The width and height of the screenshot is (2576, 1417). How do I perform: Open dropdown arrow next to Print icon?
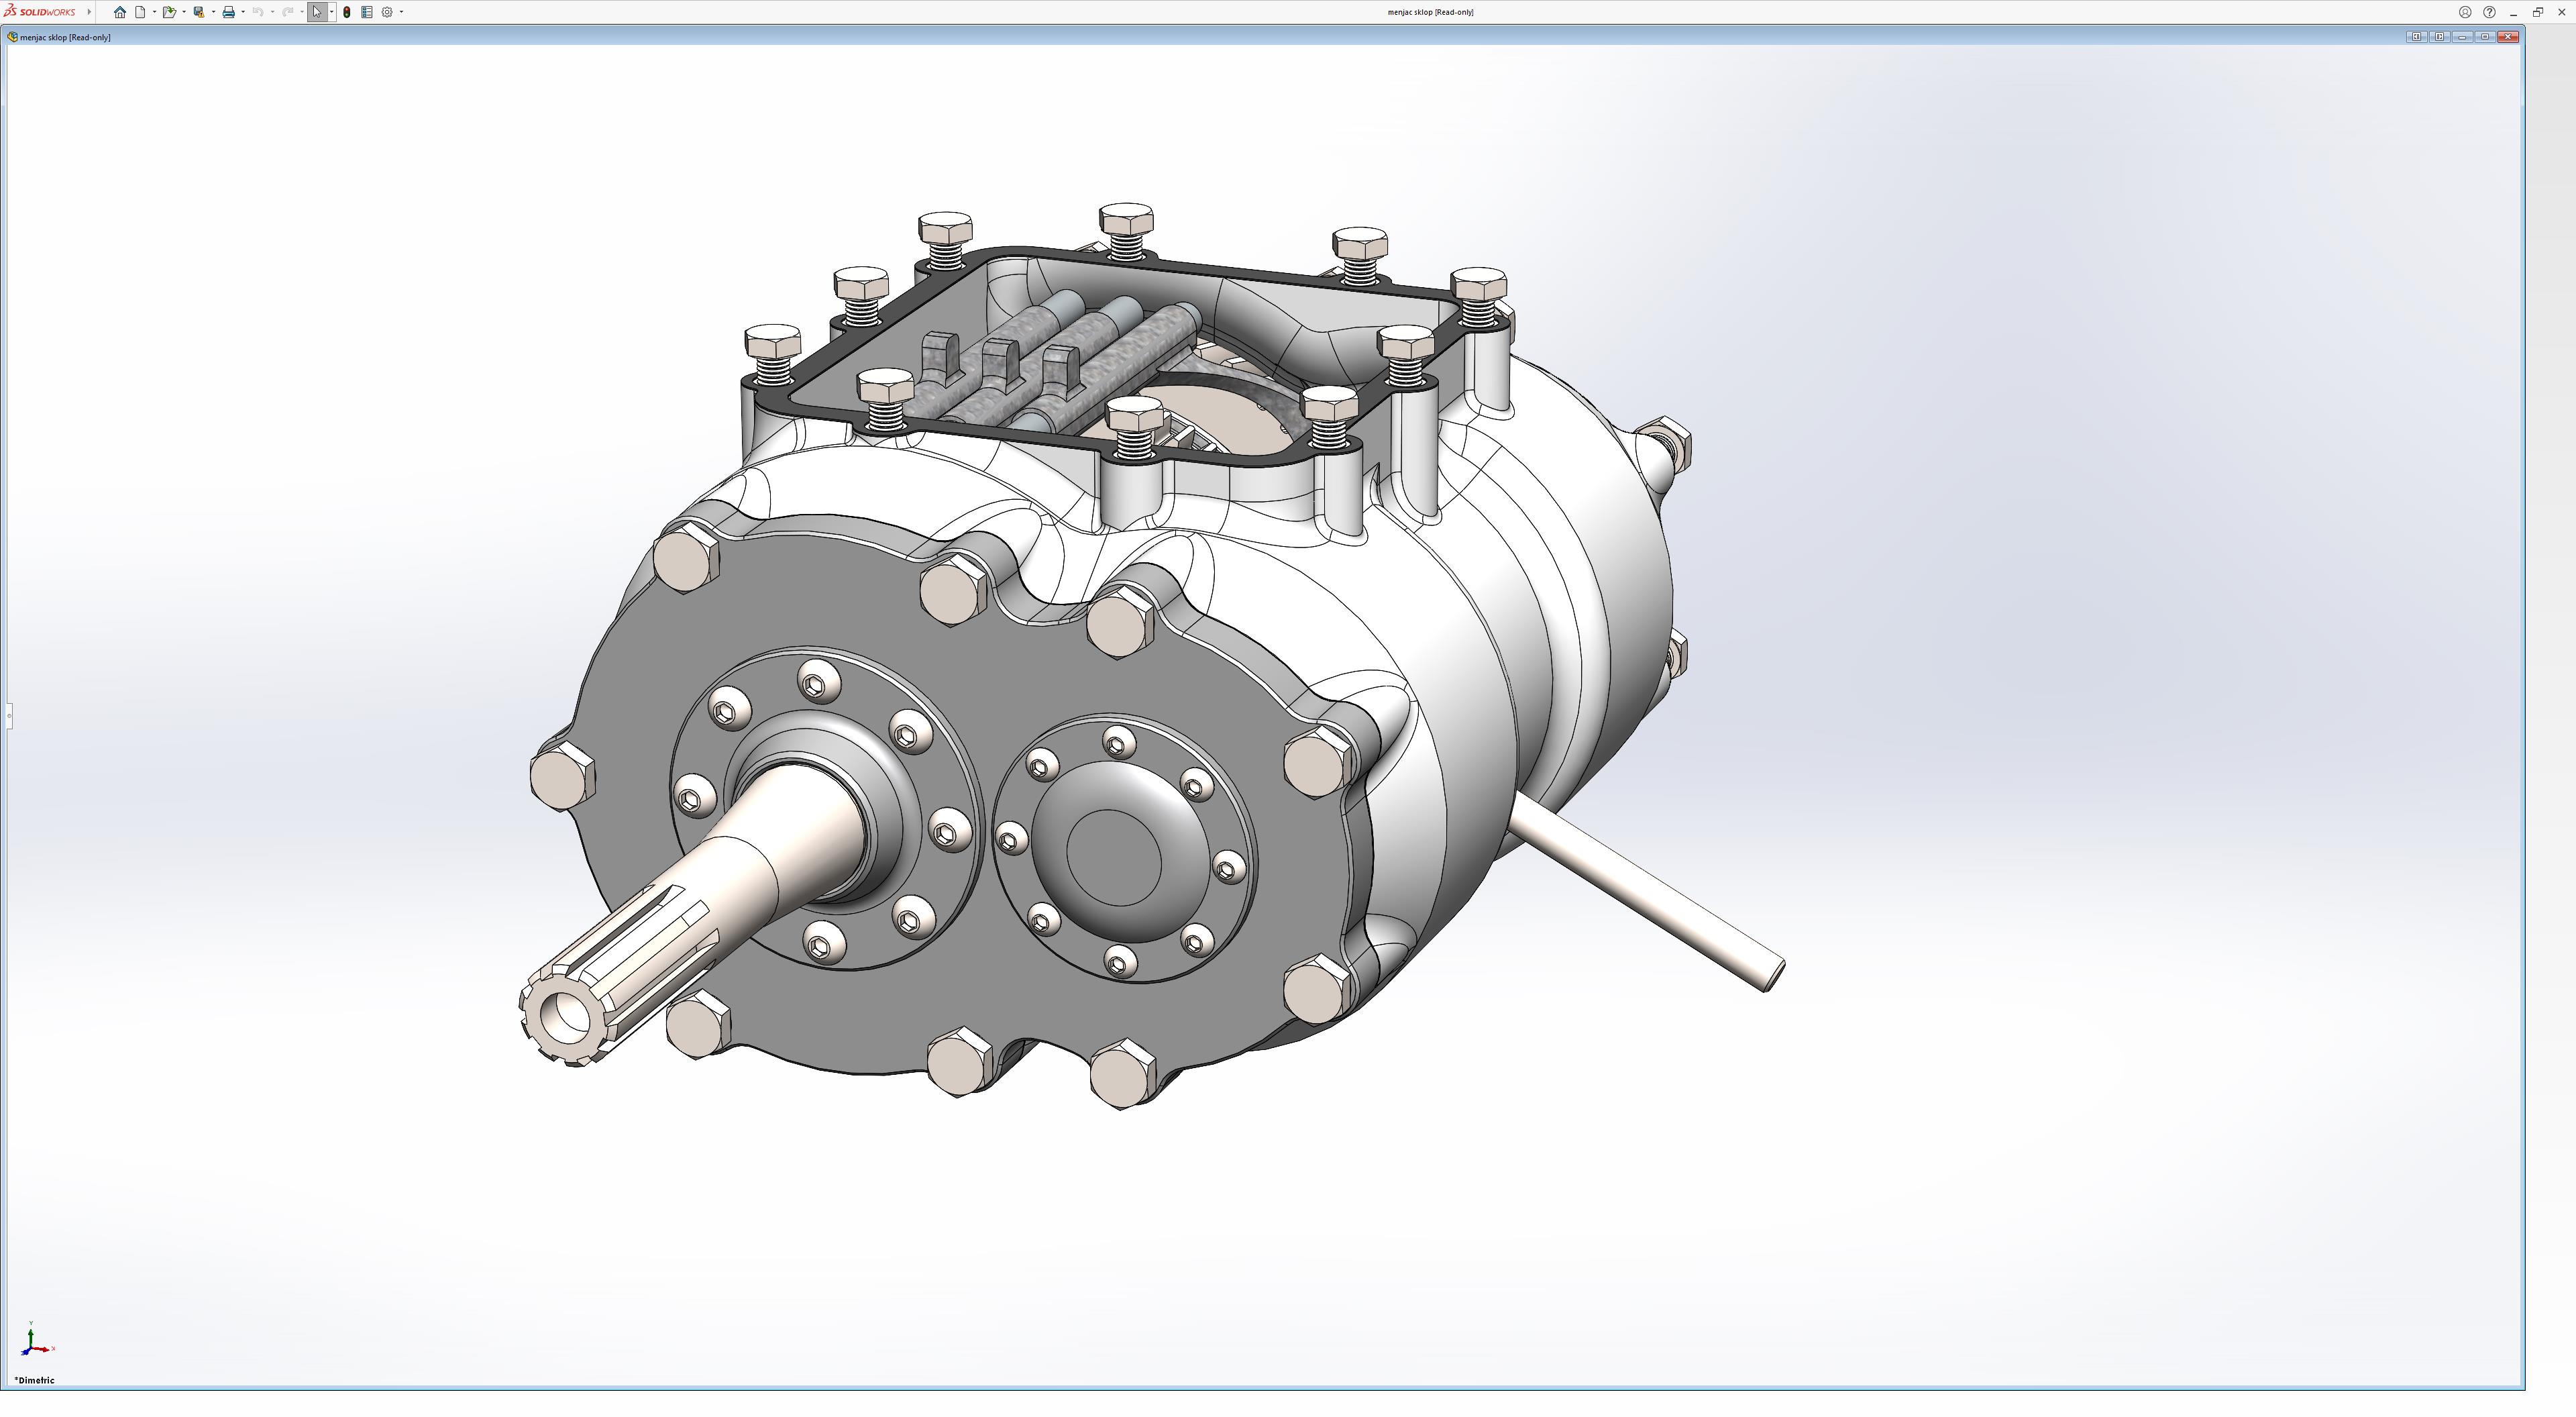[x=243, y=12]
